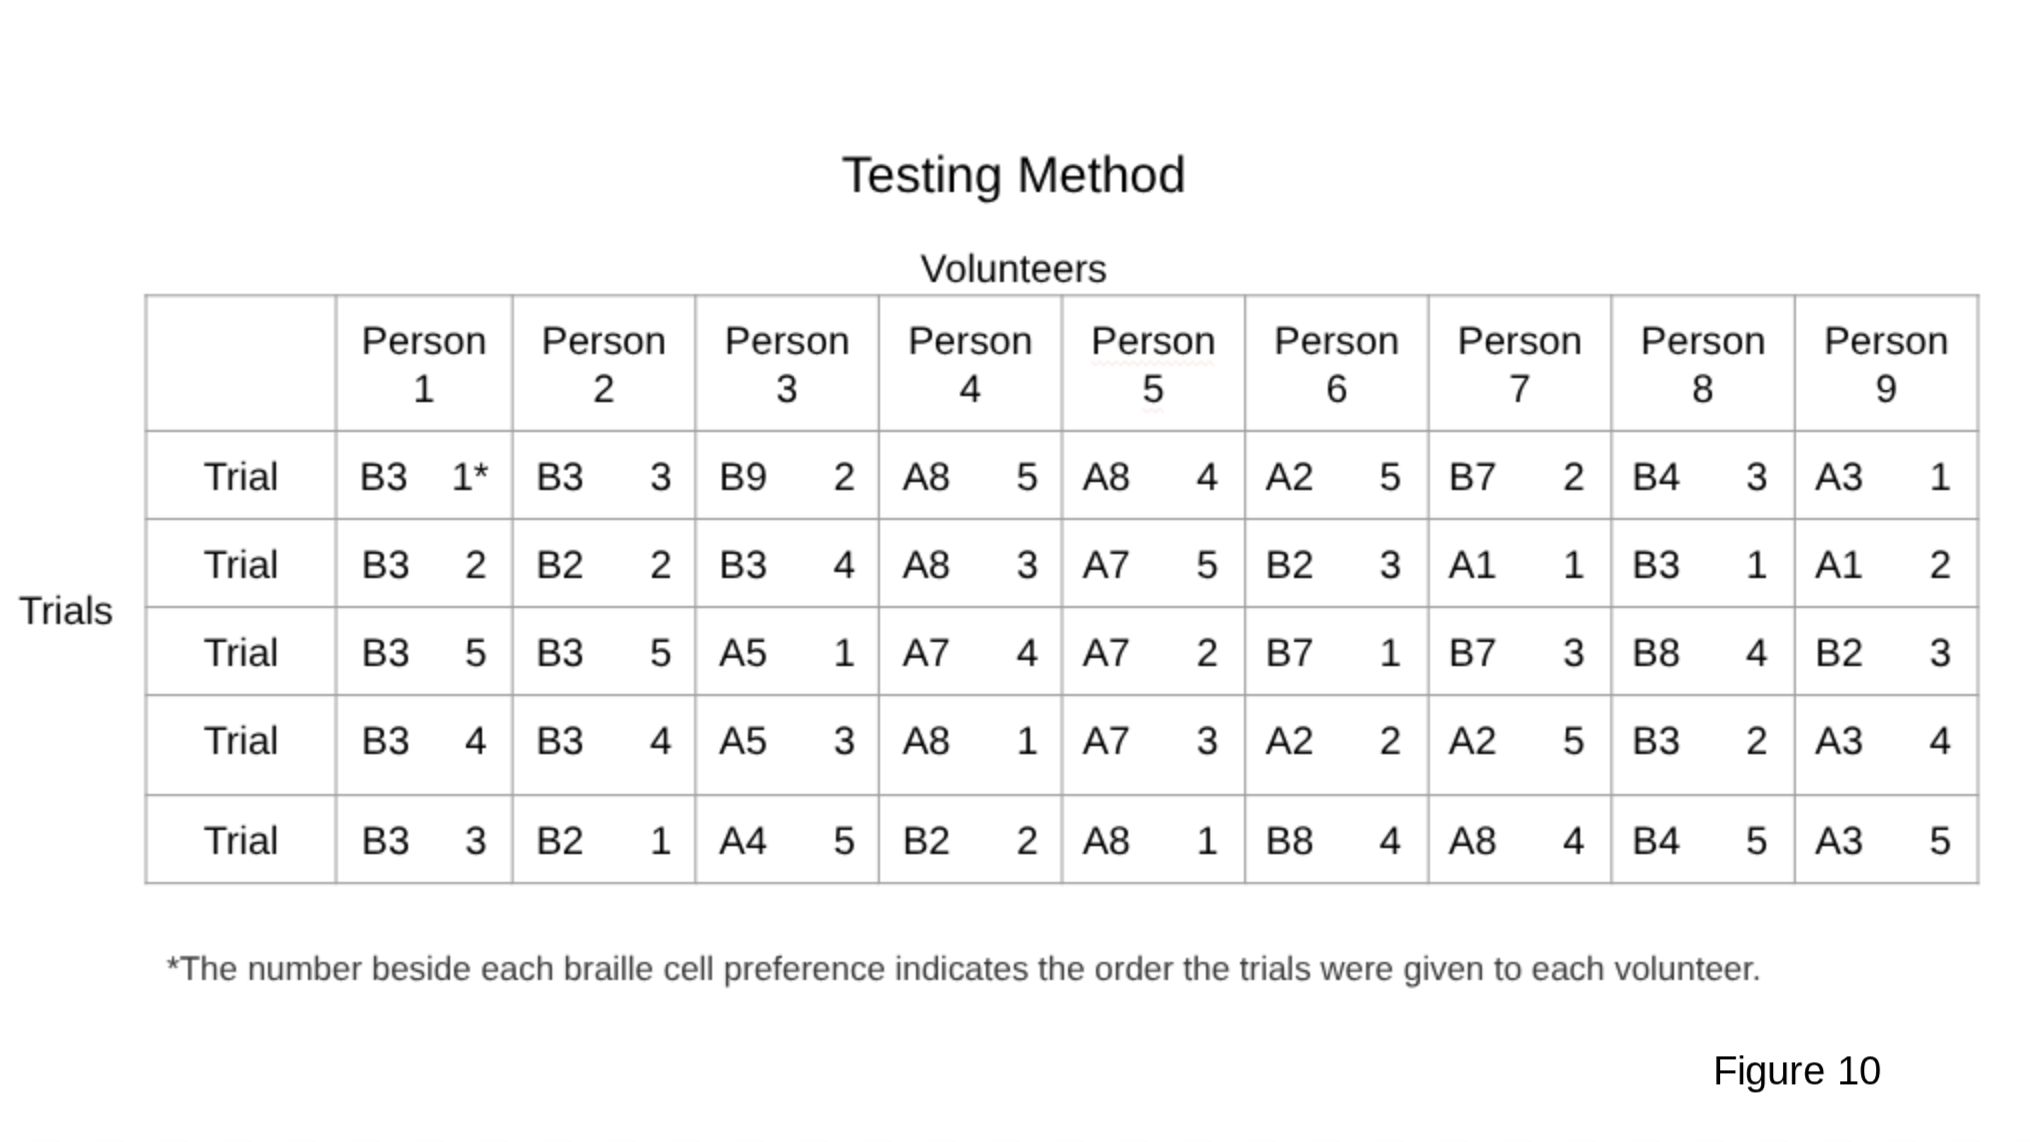Select the B8 4 cell under Person 8
The width and height of the screenshot is (2030, 1142).
[1702, 652]
